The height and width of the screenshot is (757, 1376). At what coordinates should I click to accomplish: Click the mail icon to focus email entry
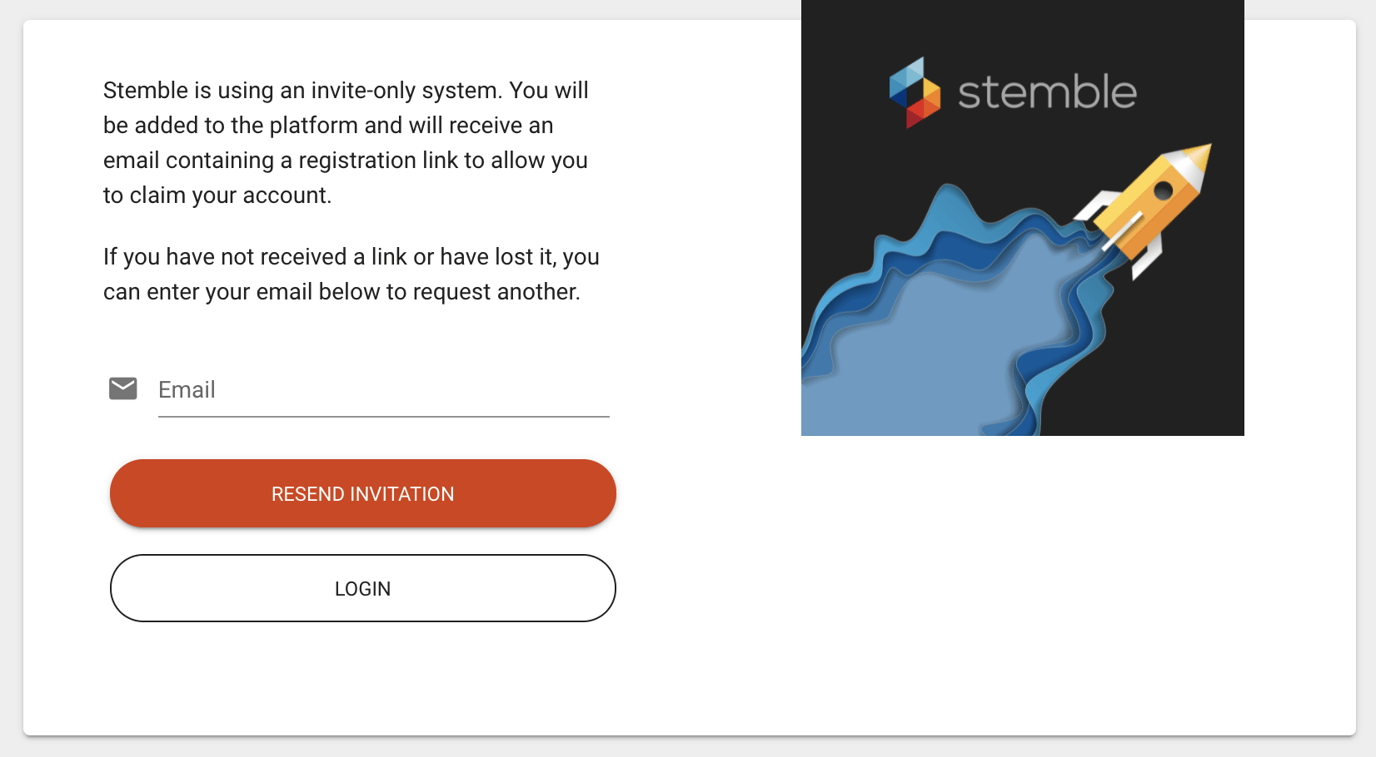pyautogui.click(x=122, y=388)
